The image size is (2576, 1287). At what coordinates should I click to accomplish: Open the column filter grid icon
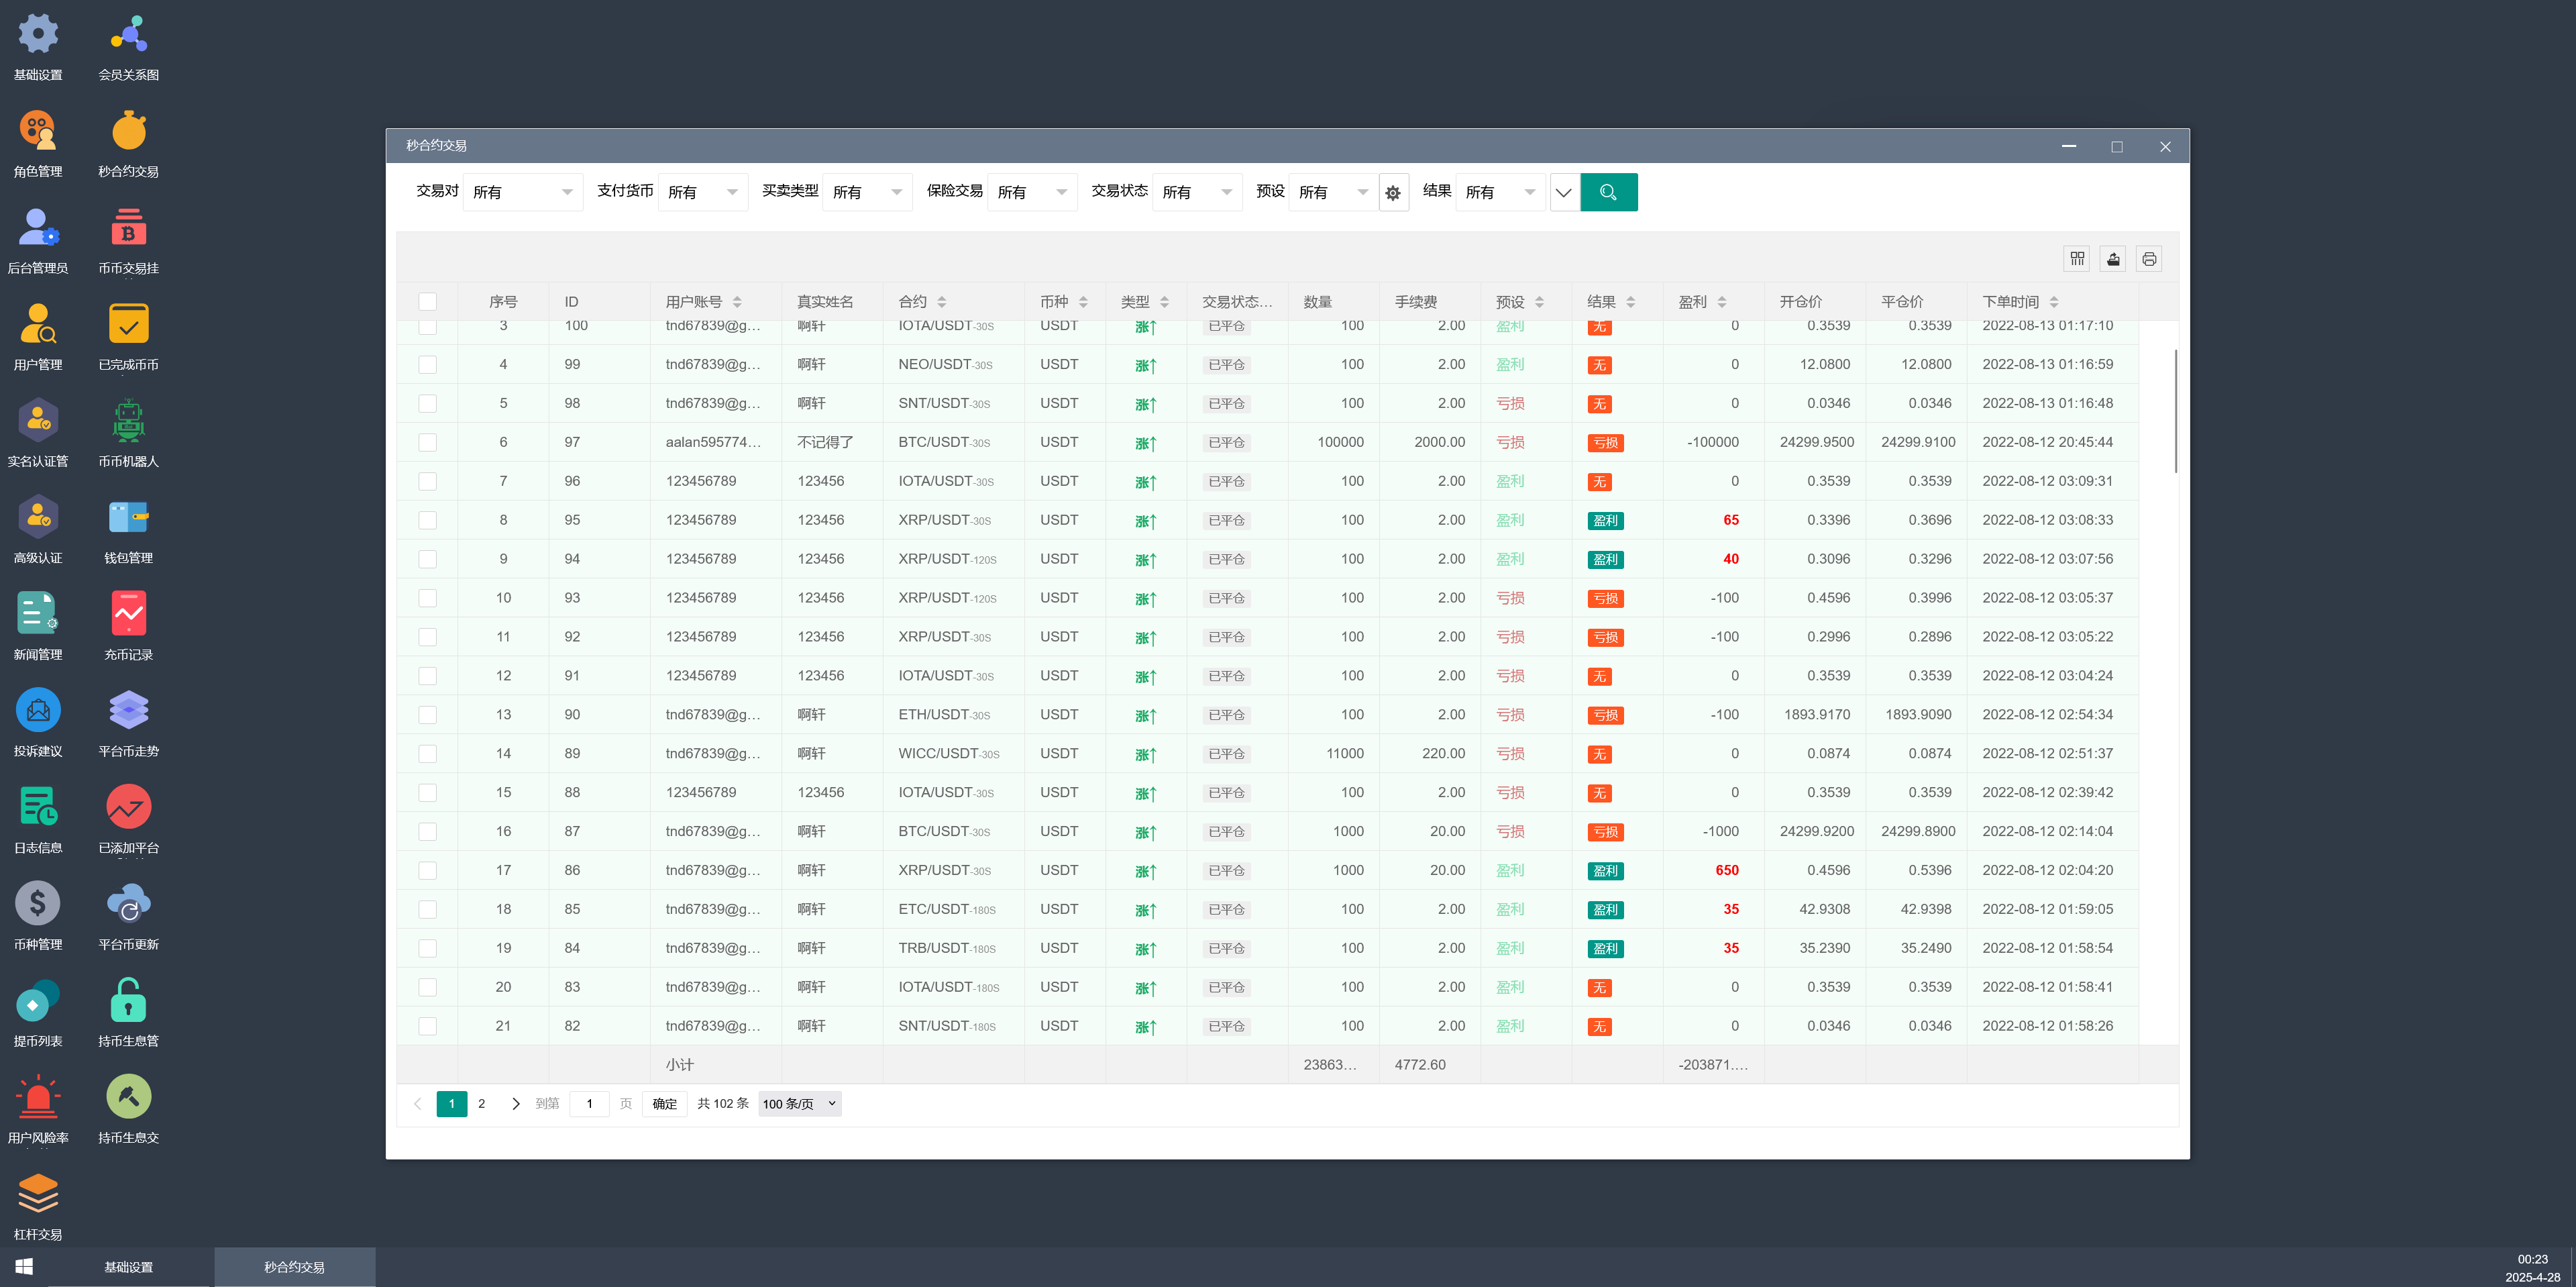click(2077, 259)
